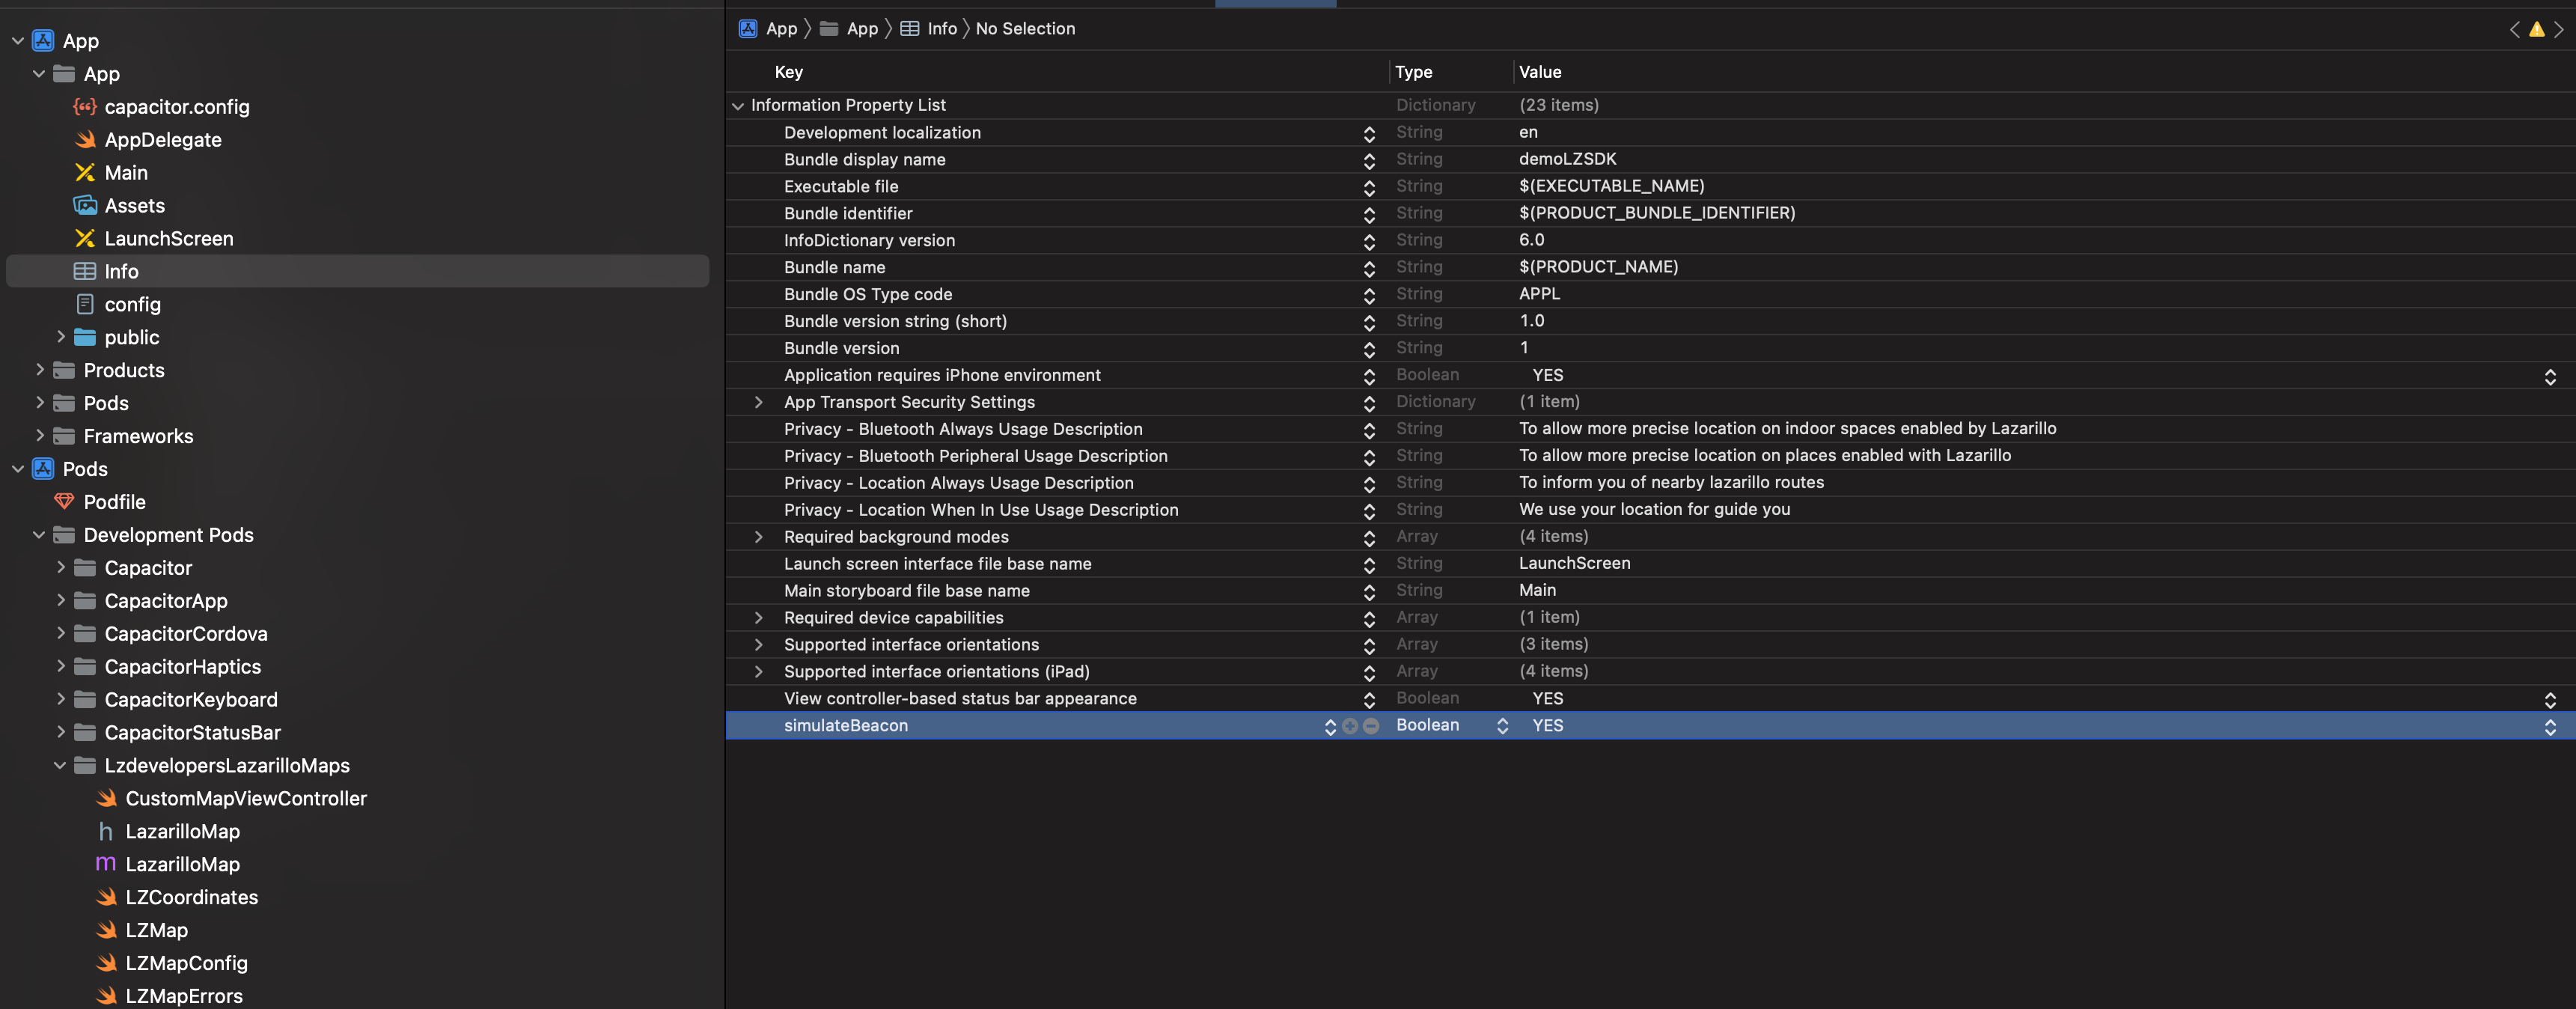The width and height of the screenshot is (2576, 1009).
Task: Open Type dropdown for simulateBeacon row
Action: click(1501, 726)
